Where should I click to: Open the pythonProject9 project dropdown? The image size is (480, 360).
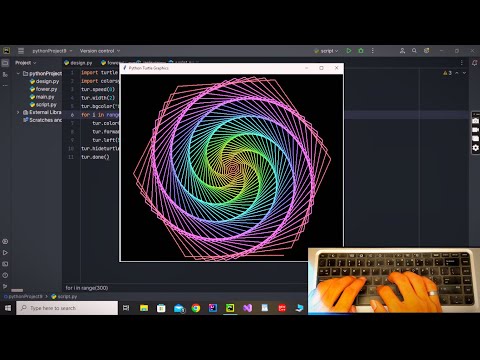click(x=52, y=51)
